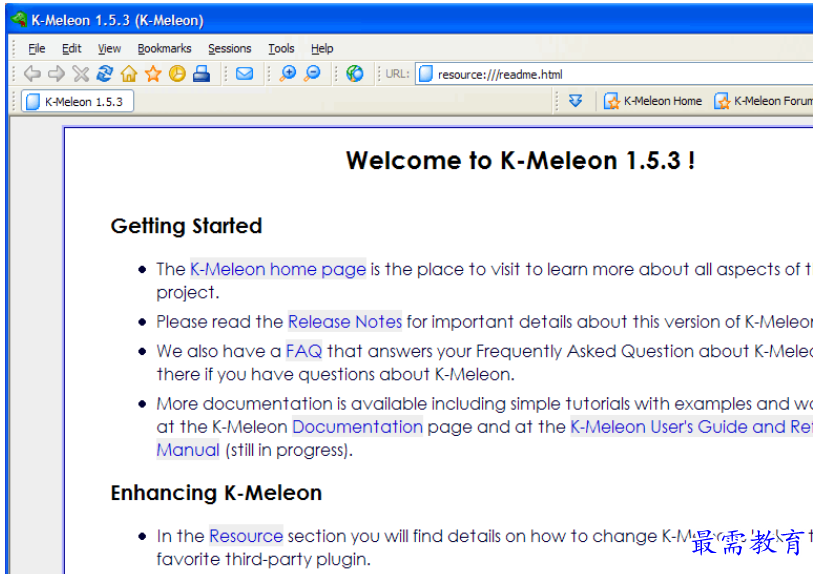This screenshot has width=813, height=574.
Task: Follow the Release Notes link
Action: click(345, 322)
